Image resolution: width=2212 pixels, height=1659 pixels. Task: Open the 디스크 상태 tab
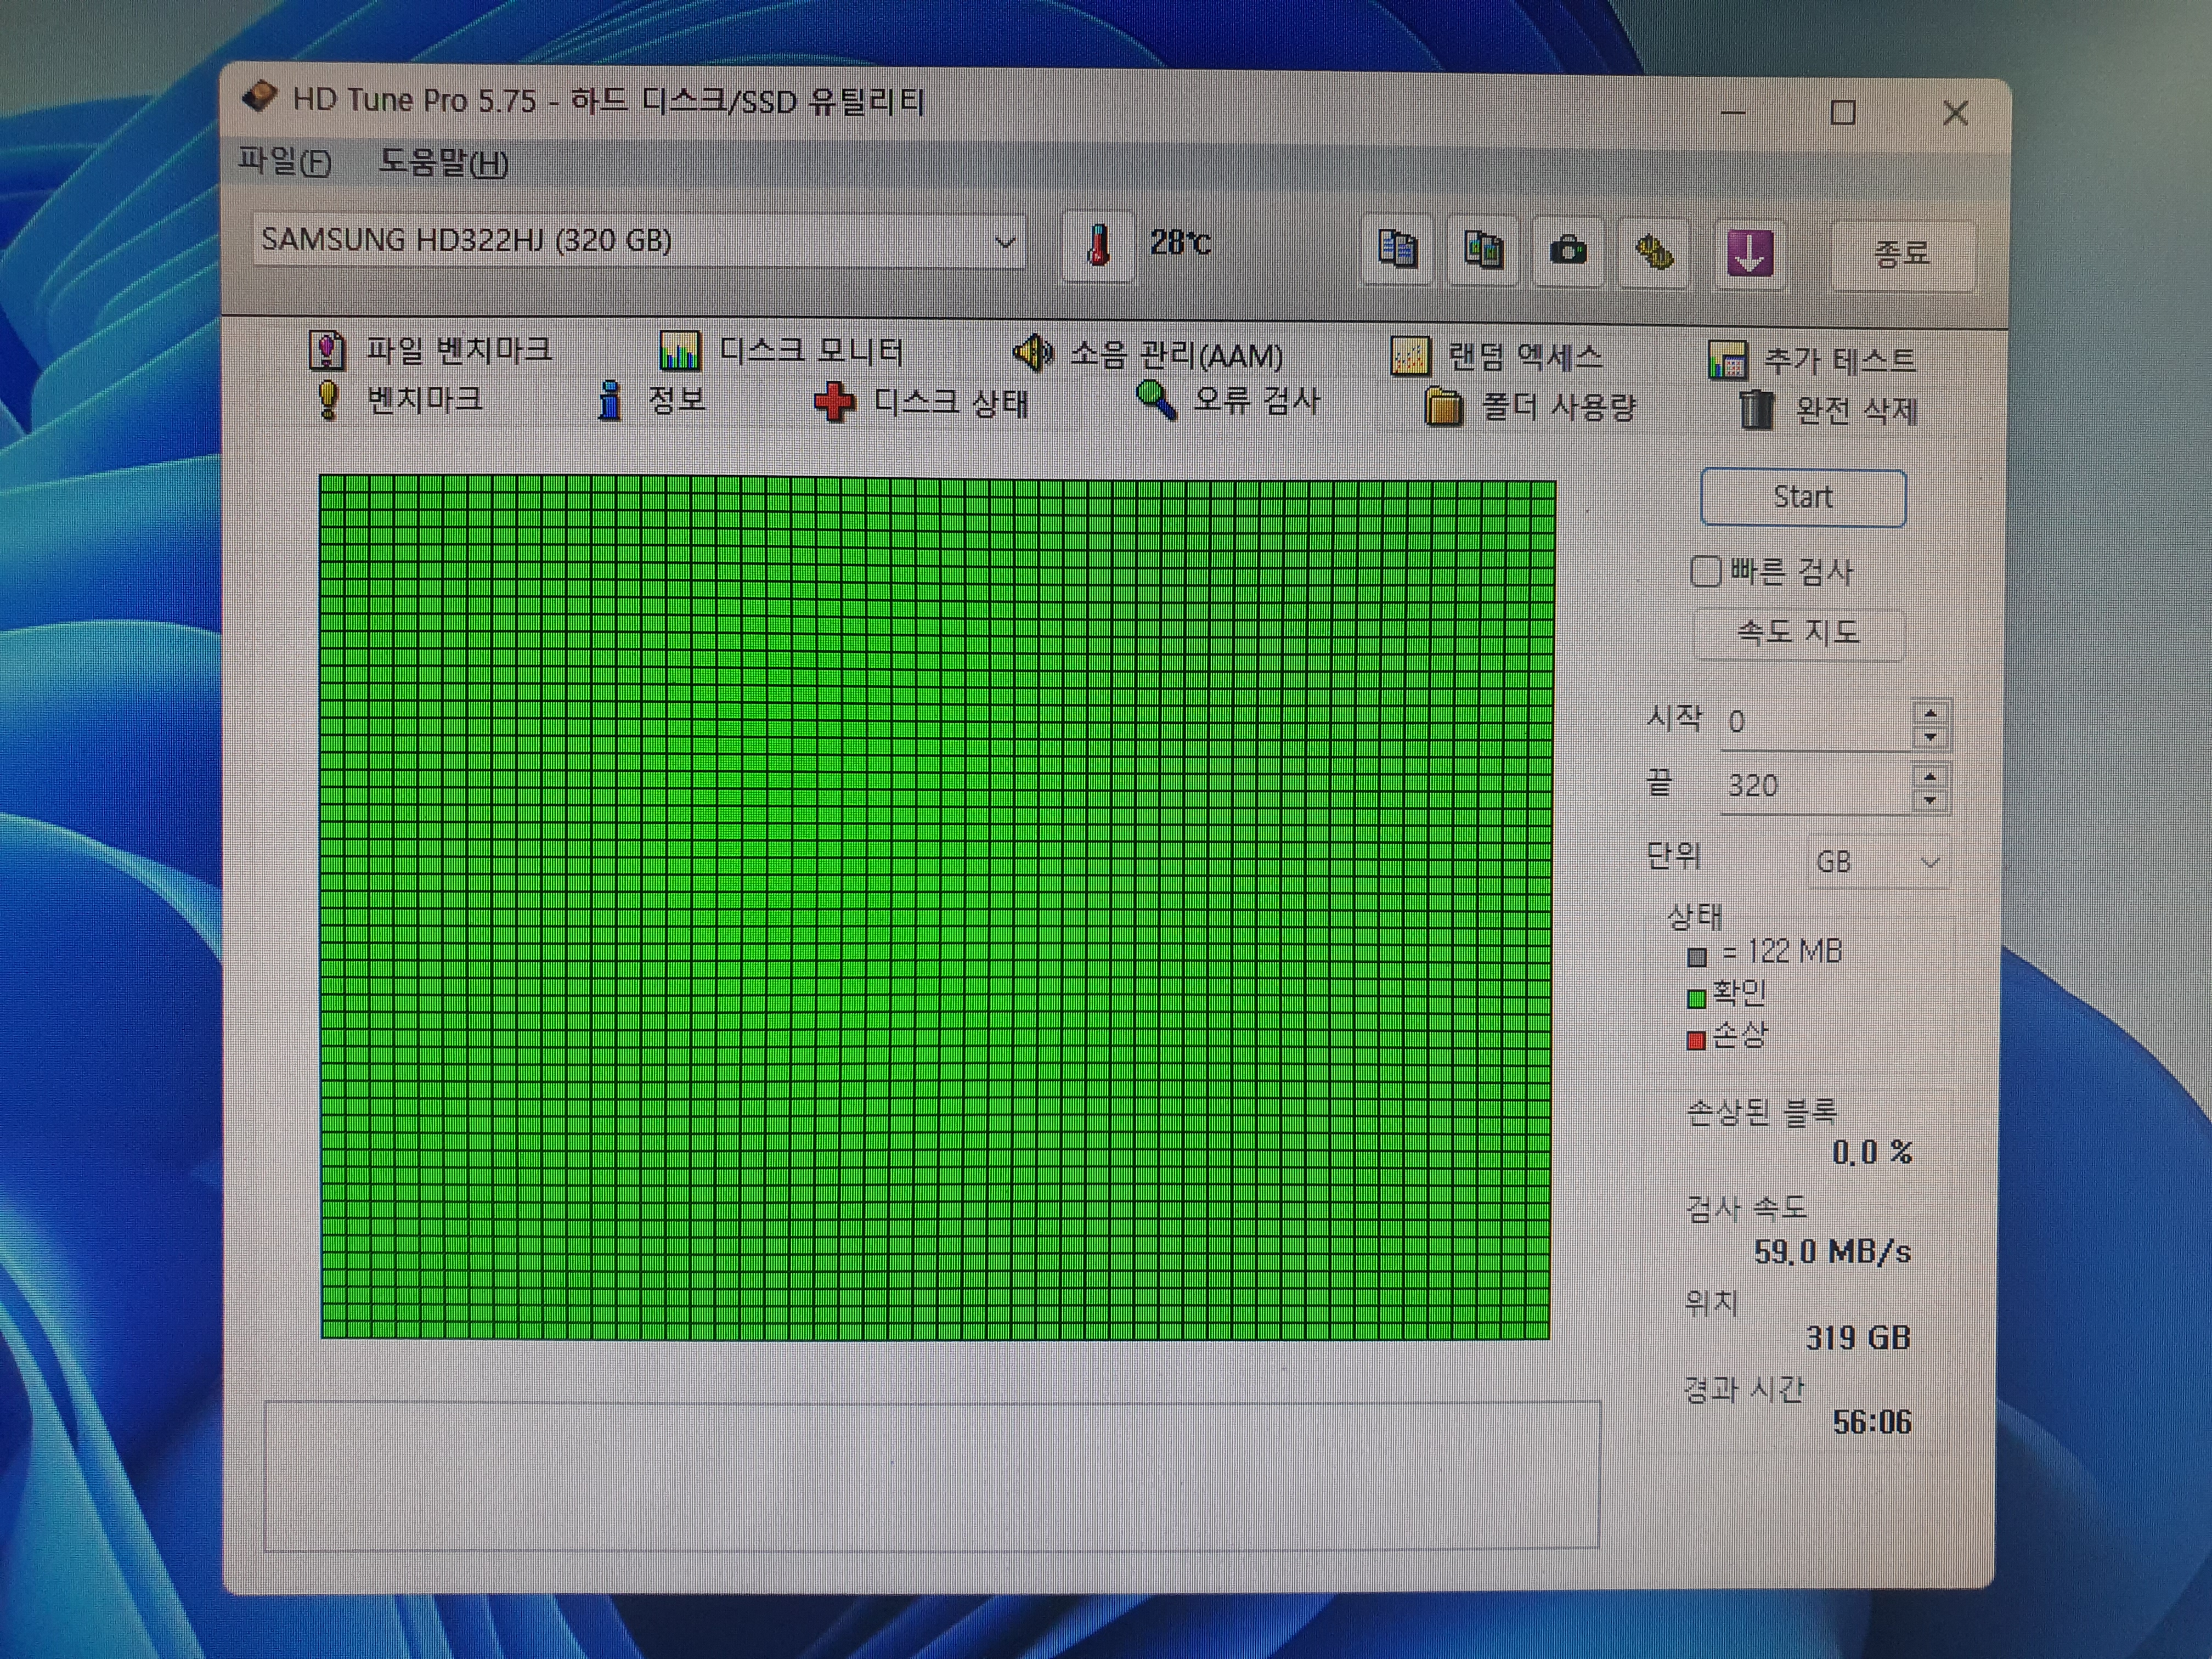click(x=921, y=403)
